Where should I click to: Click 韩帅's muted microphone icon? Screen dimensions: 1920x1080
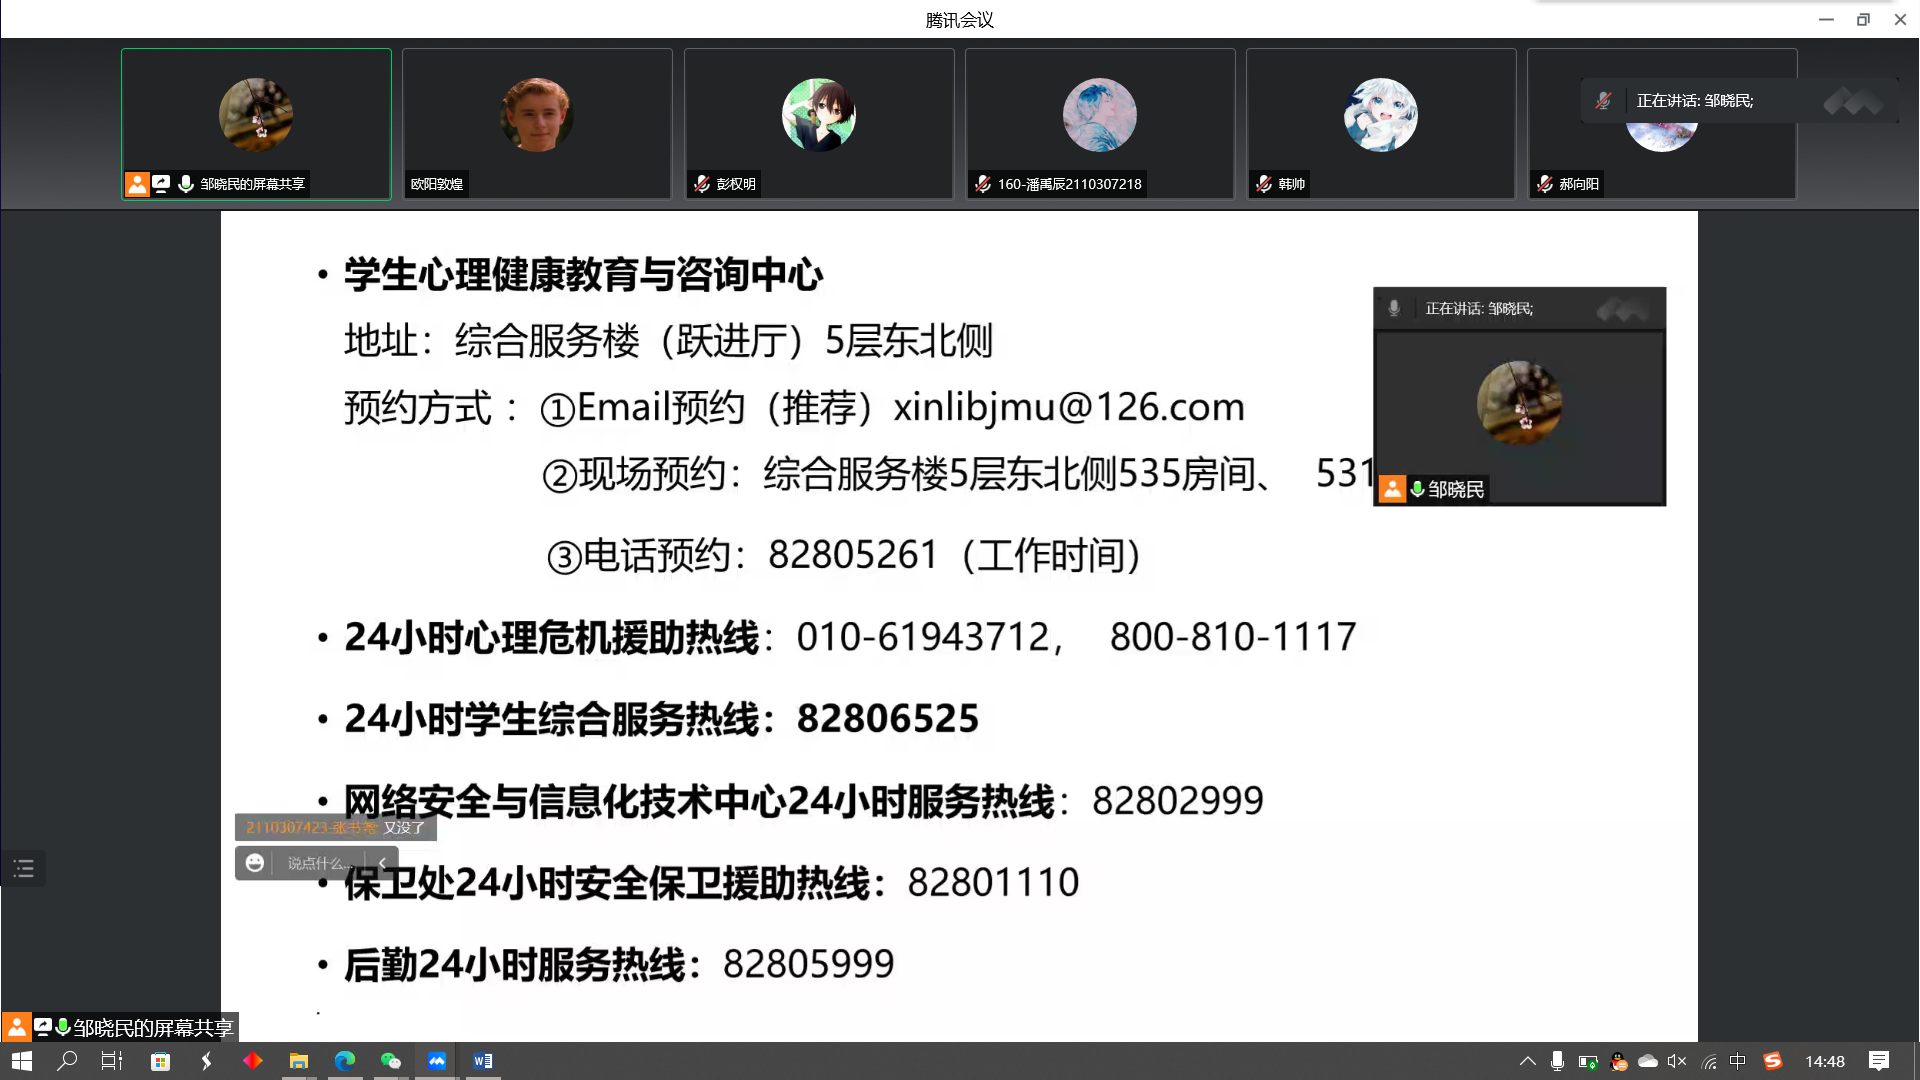pos(1264,184)
